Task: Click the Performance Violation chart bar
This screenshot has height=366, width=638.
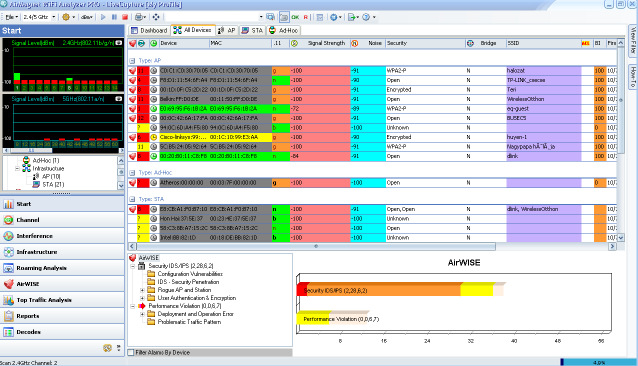Action: click(333, 318)
